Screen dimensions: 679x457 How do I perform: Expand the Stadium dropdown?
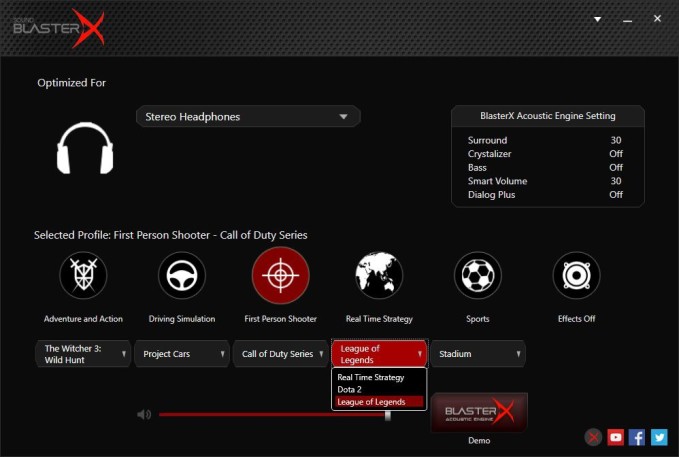coord(478,354)
